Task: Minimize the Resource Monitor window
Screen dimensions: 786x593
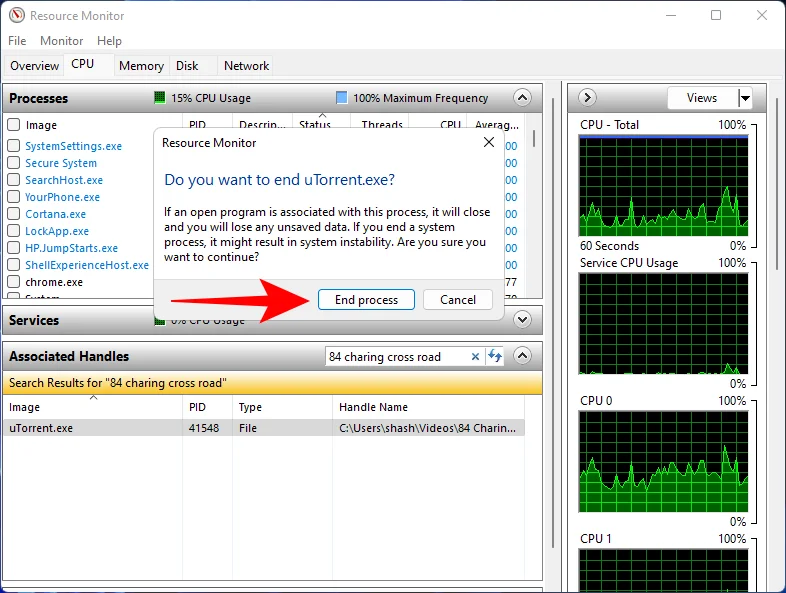Action: click(x=671, y=15)
